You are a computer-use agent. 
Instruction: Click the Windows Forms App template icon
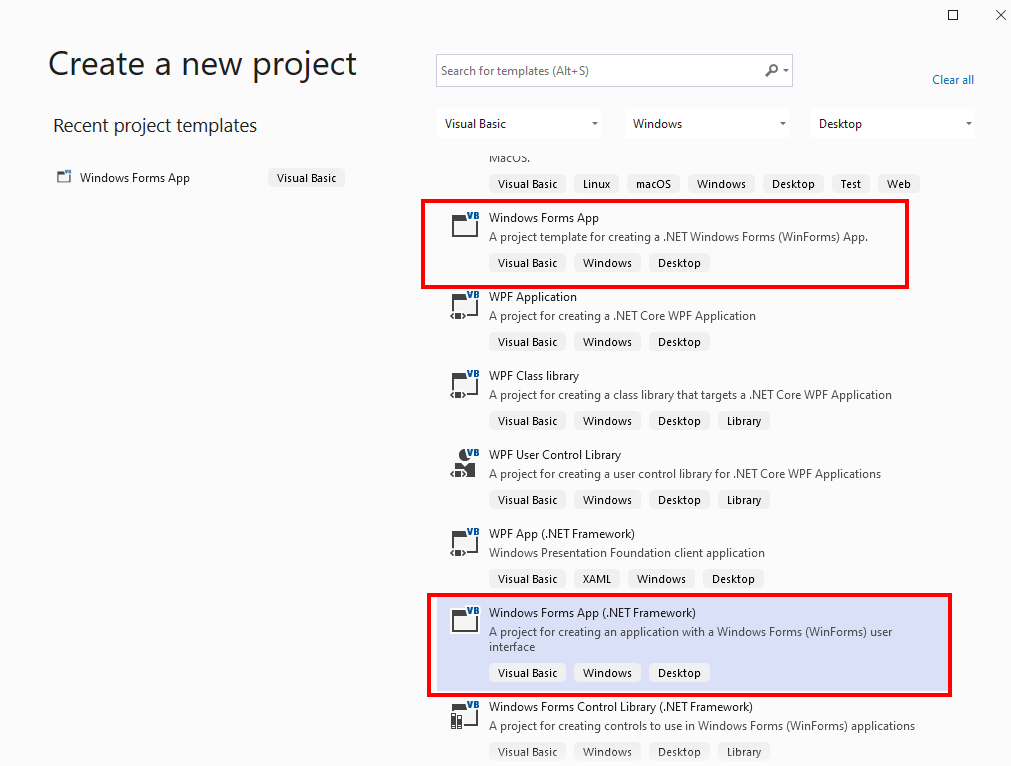(x=465, y=224)
